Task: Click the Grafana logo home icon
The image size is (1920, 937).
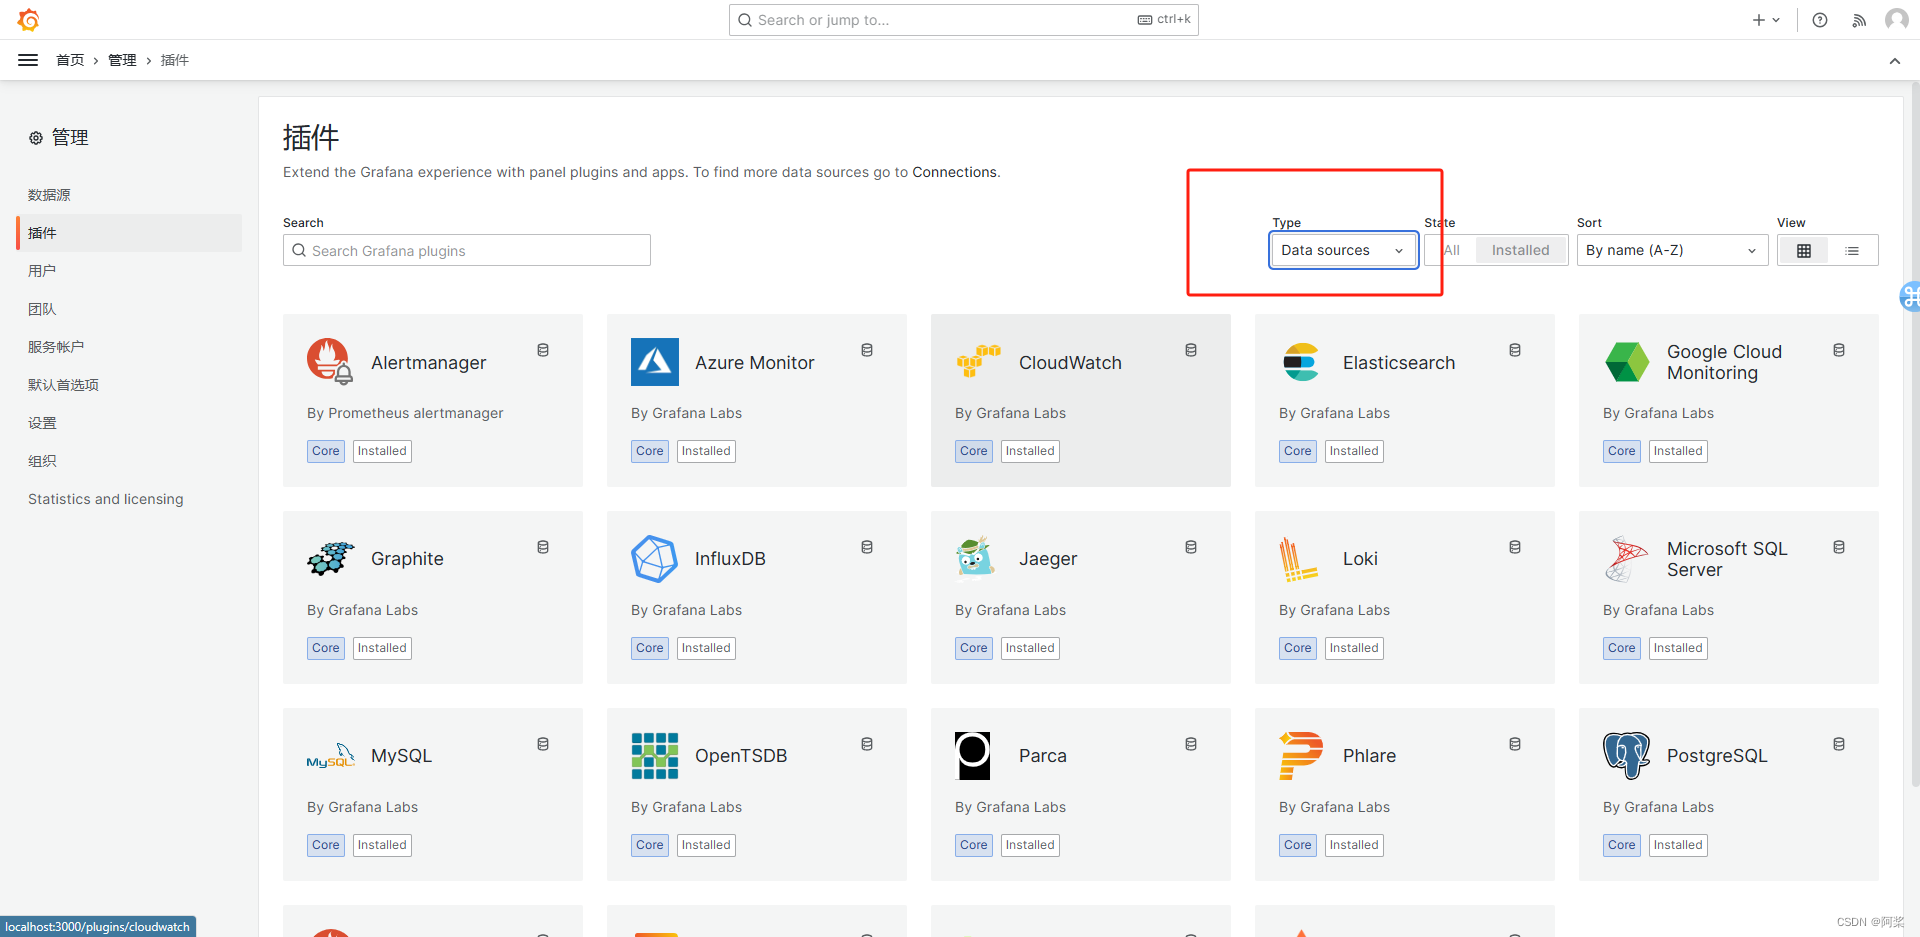Action: 28,20
